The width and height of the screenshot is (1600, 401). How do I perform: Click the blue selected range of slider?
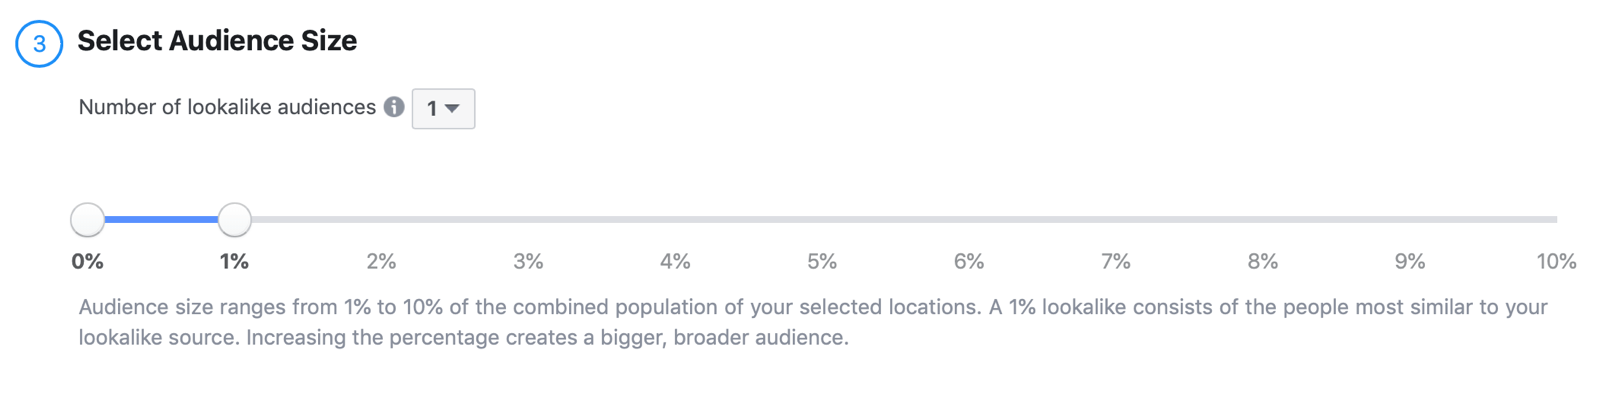(x=161, y=219)
